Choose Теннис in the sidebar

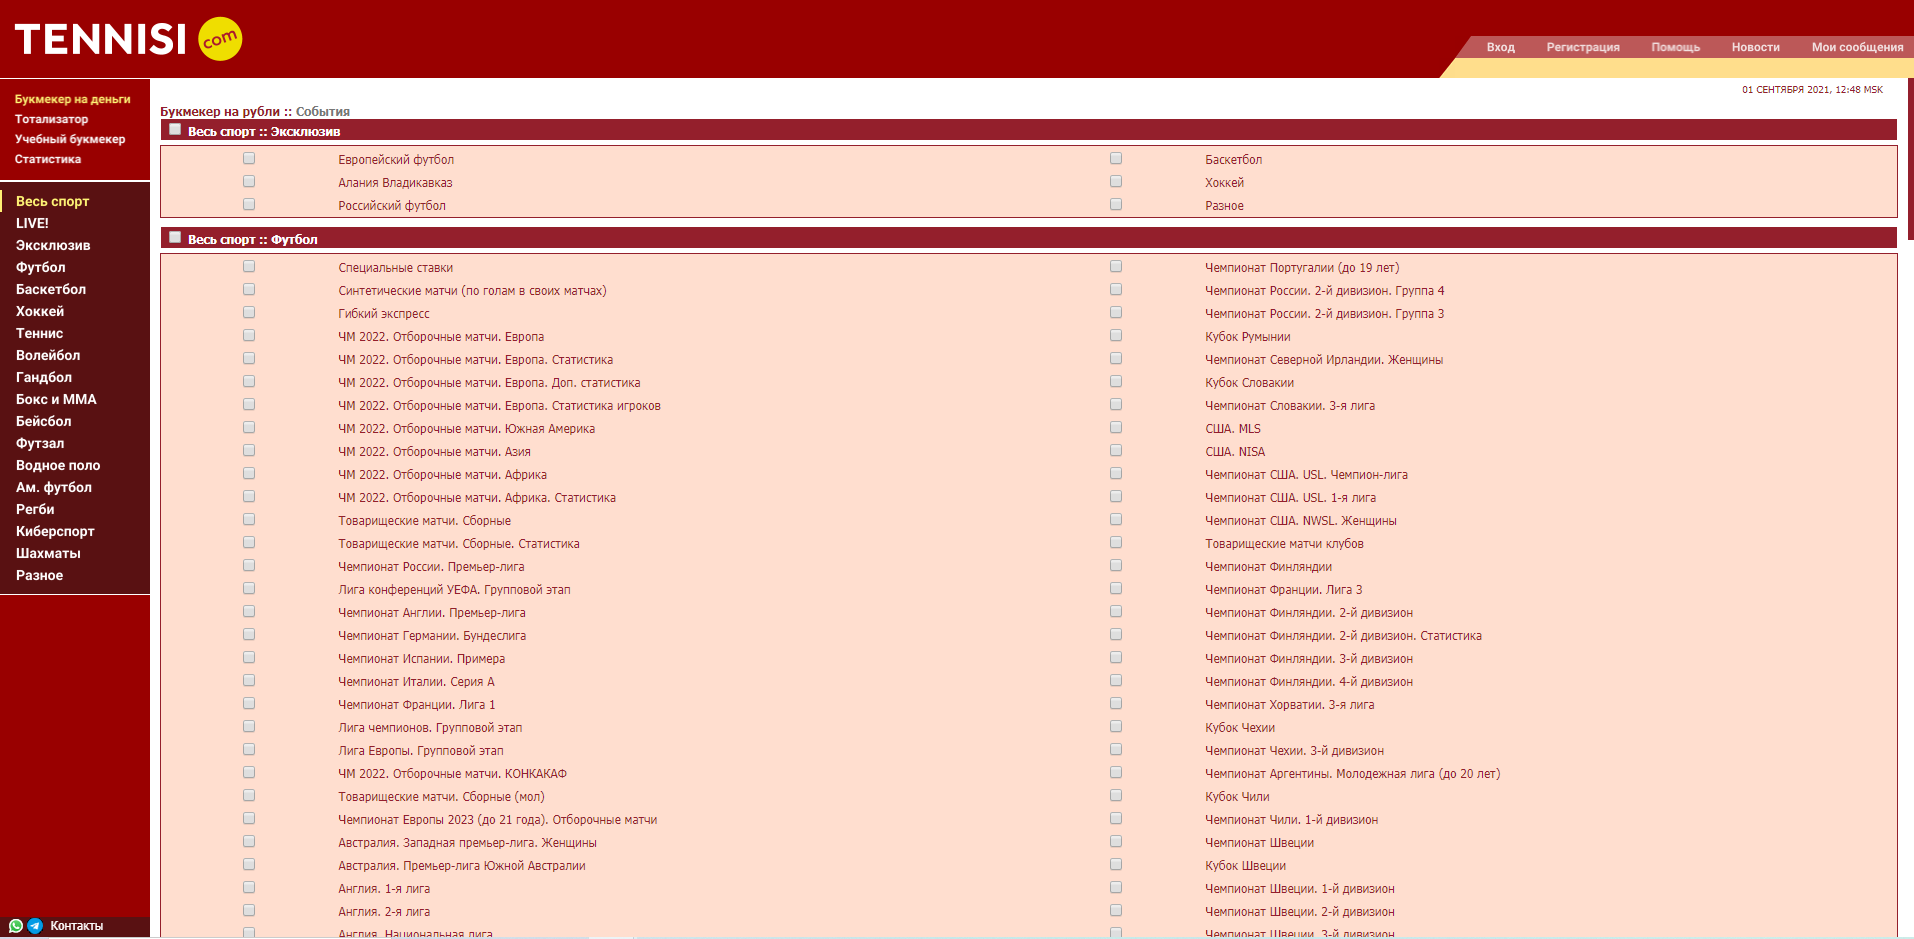pyautogui.click(x=39, y=333)
